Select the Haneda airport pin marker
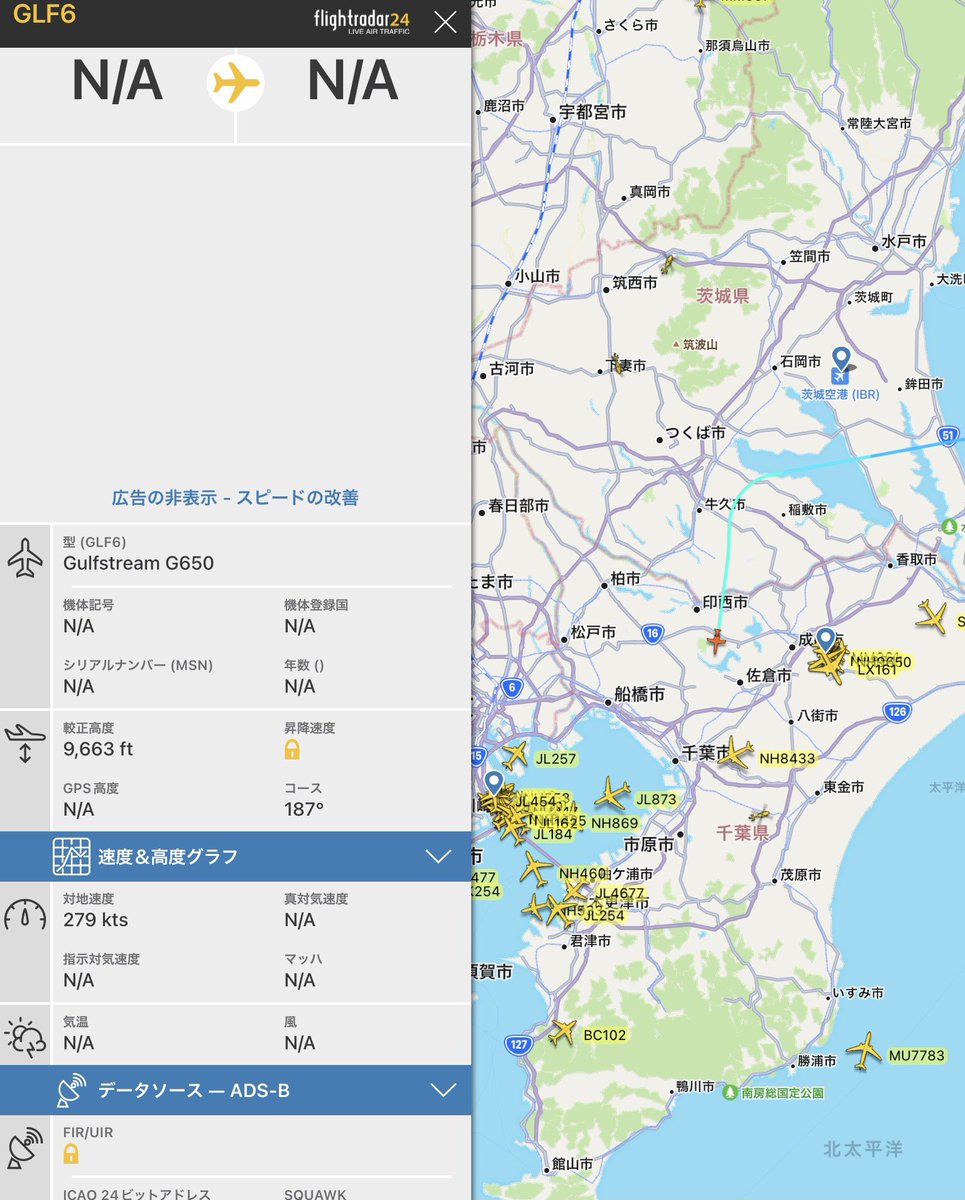 [494, 784]
